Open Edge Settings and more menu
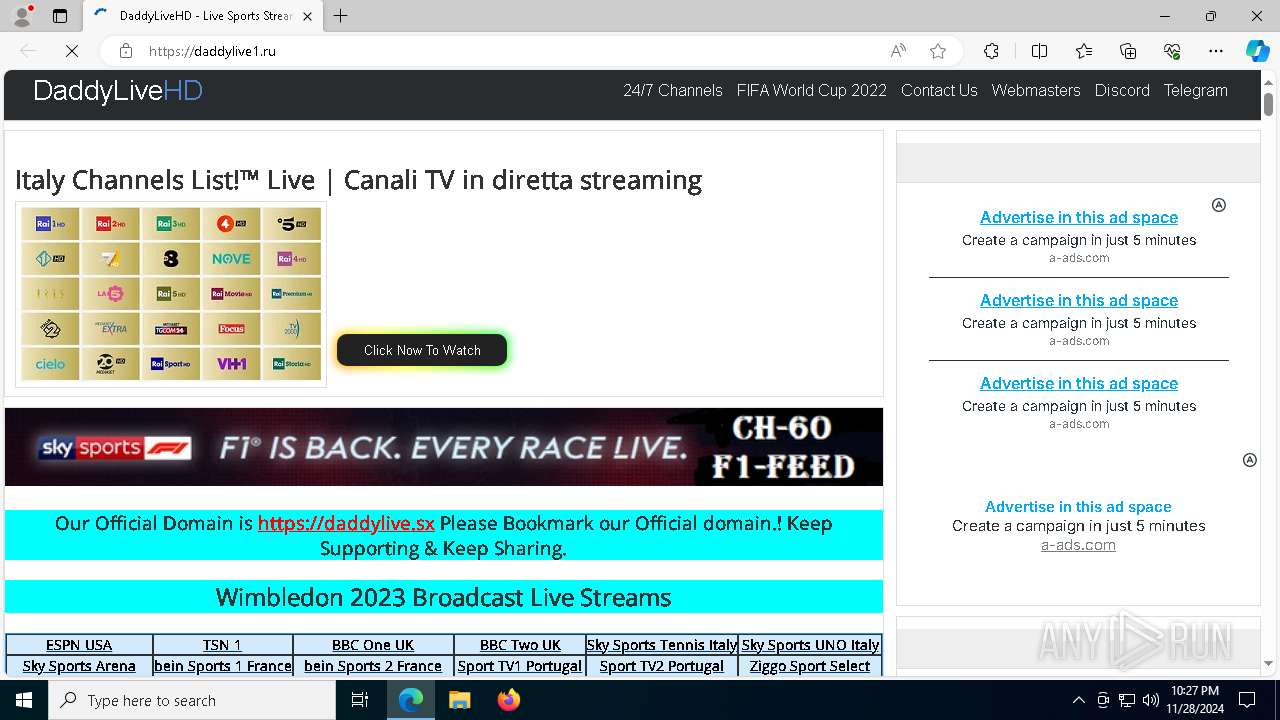Screen dimensions: 1280x720 (1216, 51)
